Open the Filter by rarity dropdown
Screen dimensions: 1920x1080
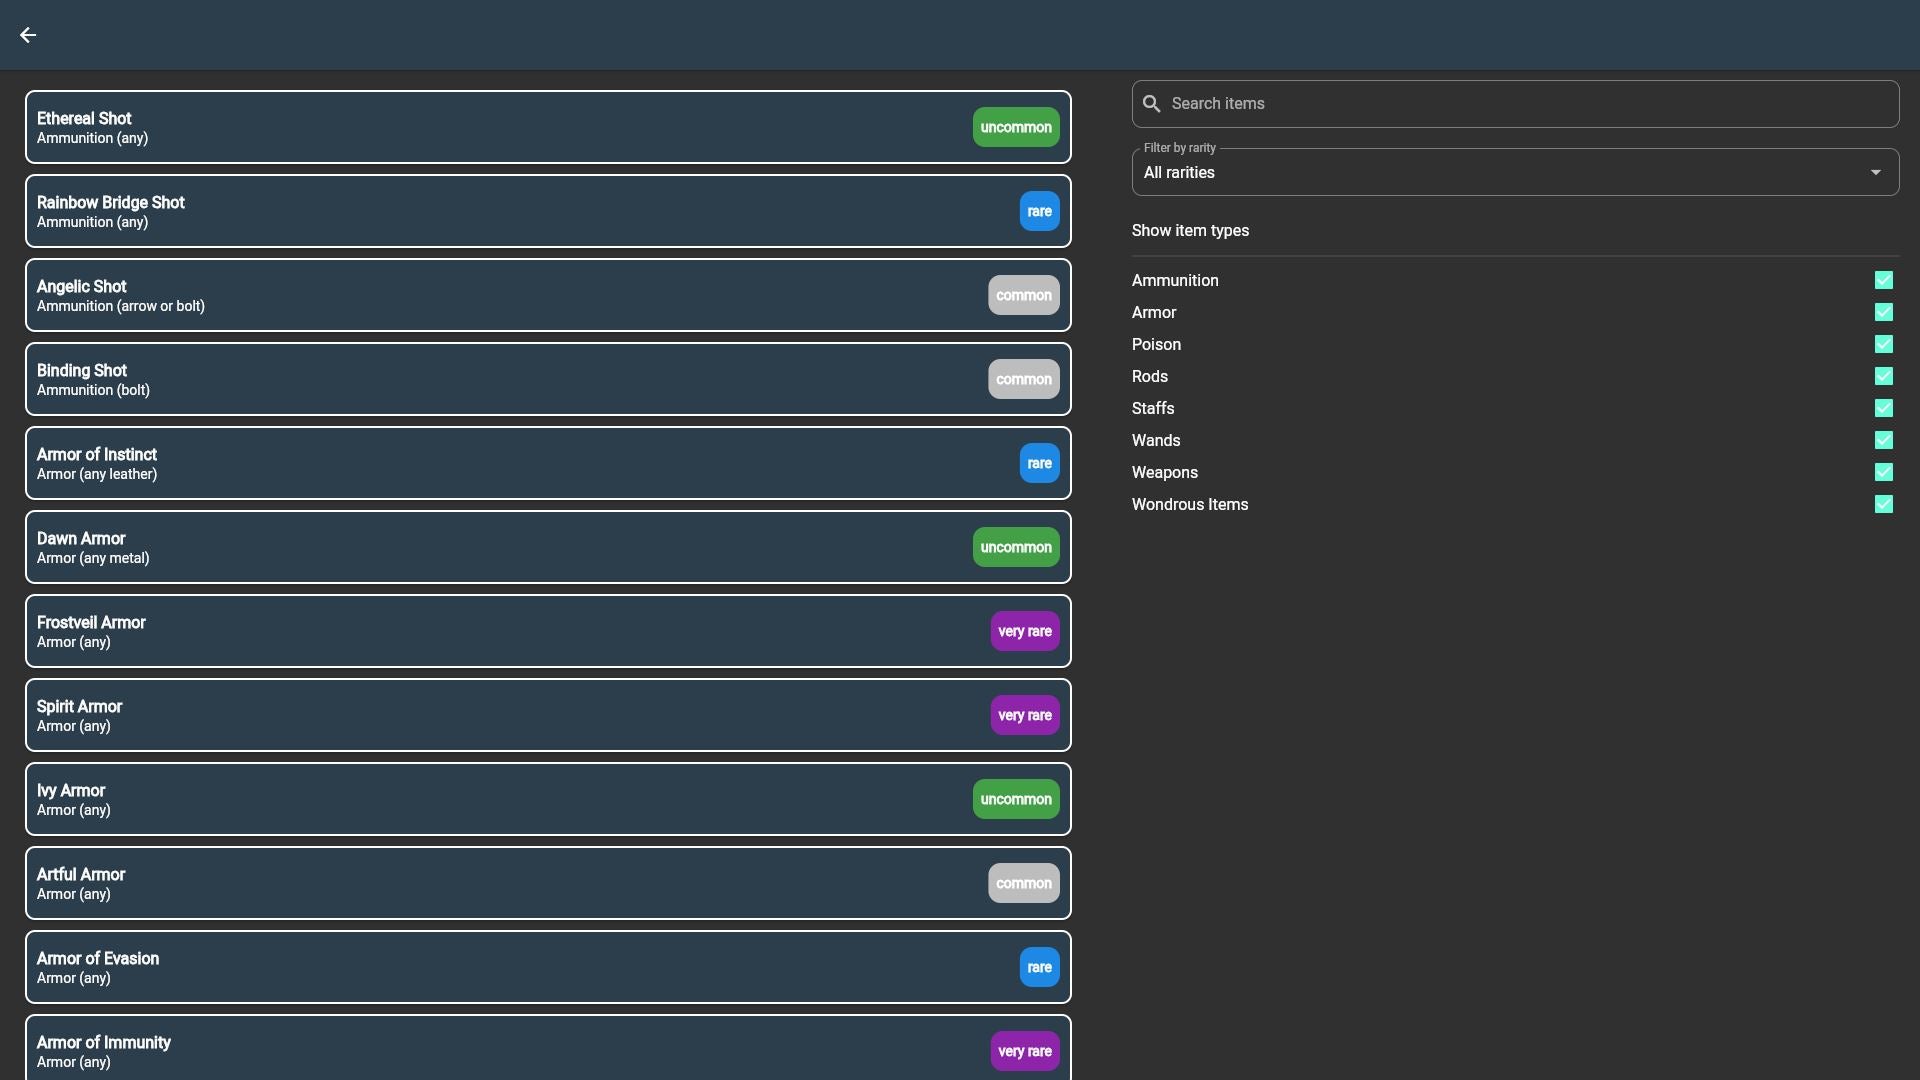pyautogui.click(x=1500, y=172)
